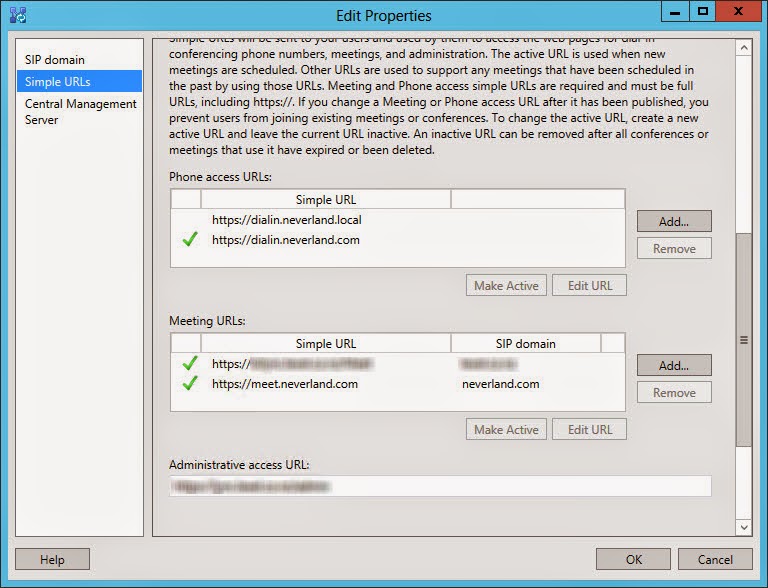The image size is (768, 588).
Task: Select SIP domain in left pane
Action: coord(55,60)
